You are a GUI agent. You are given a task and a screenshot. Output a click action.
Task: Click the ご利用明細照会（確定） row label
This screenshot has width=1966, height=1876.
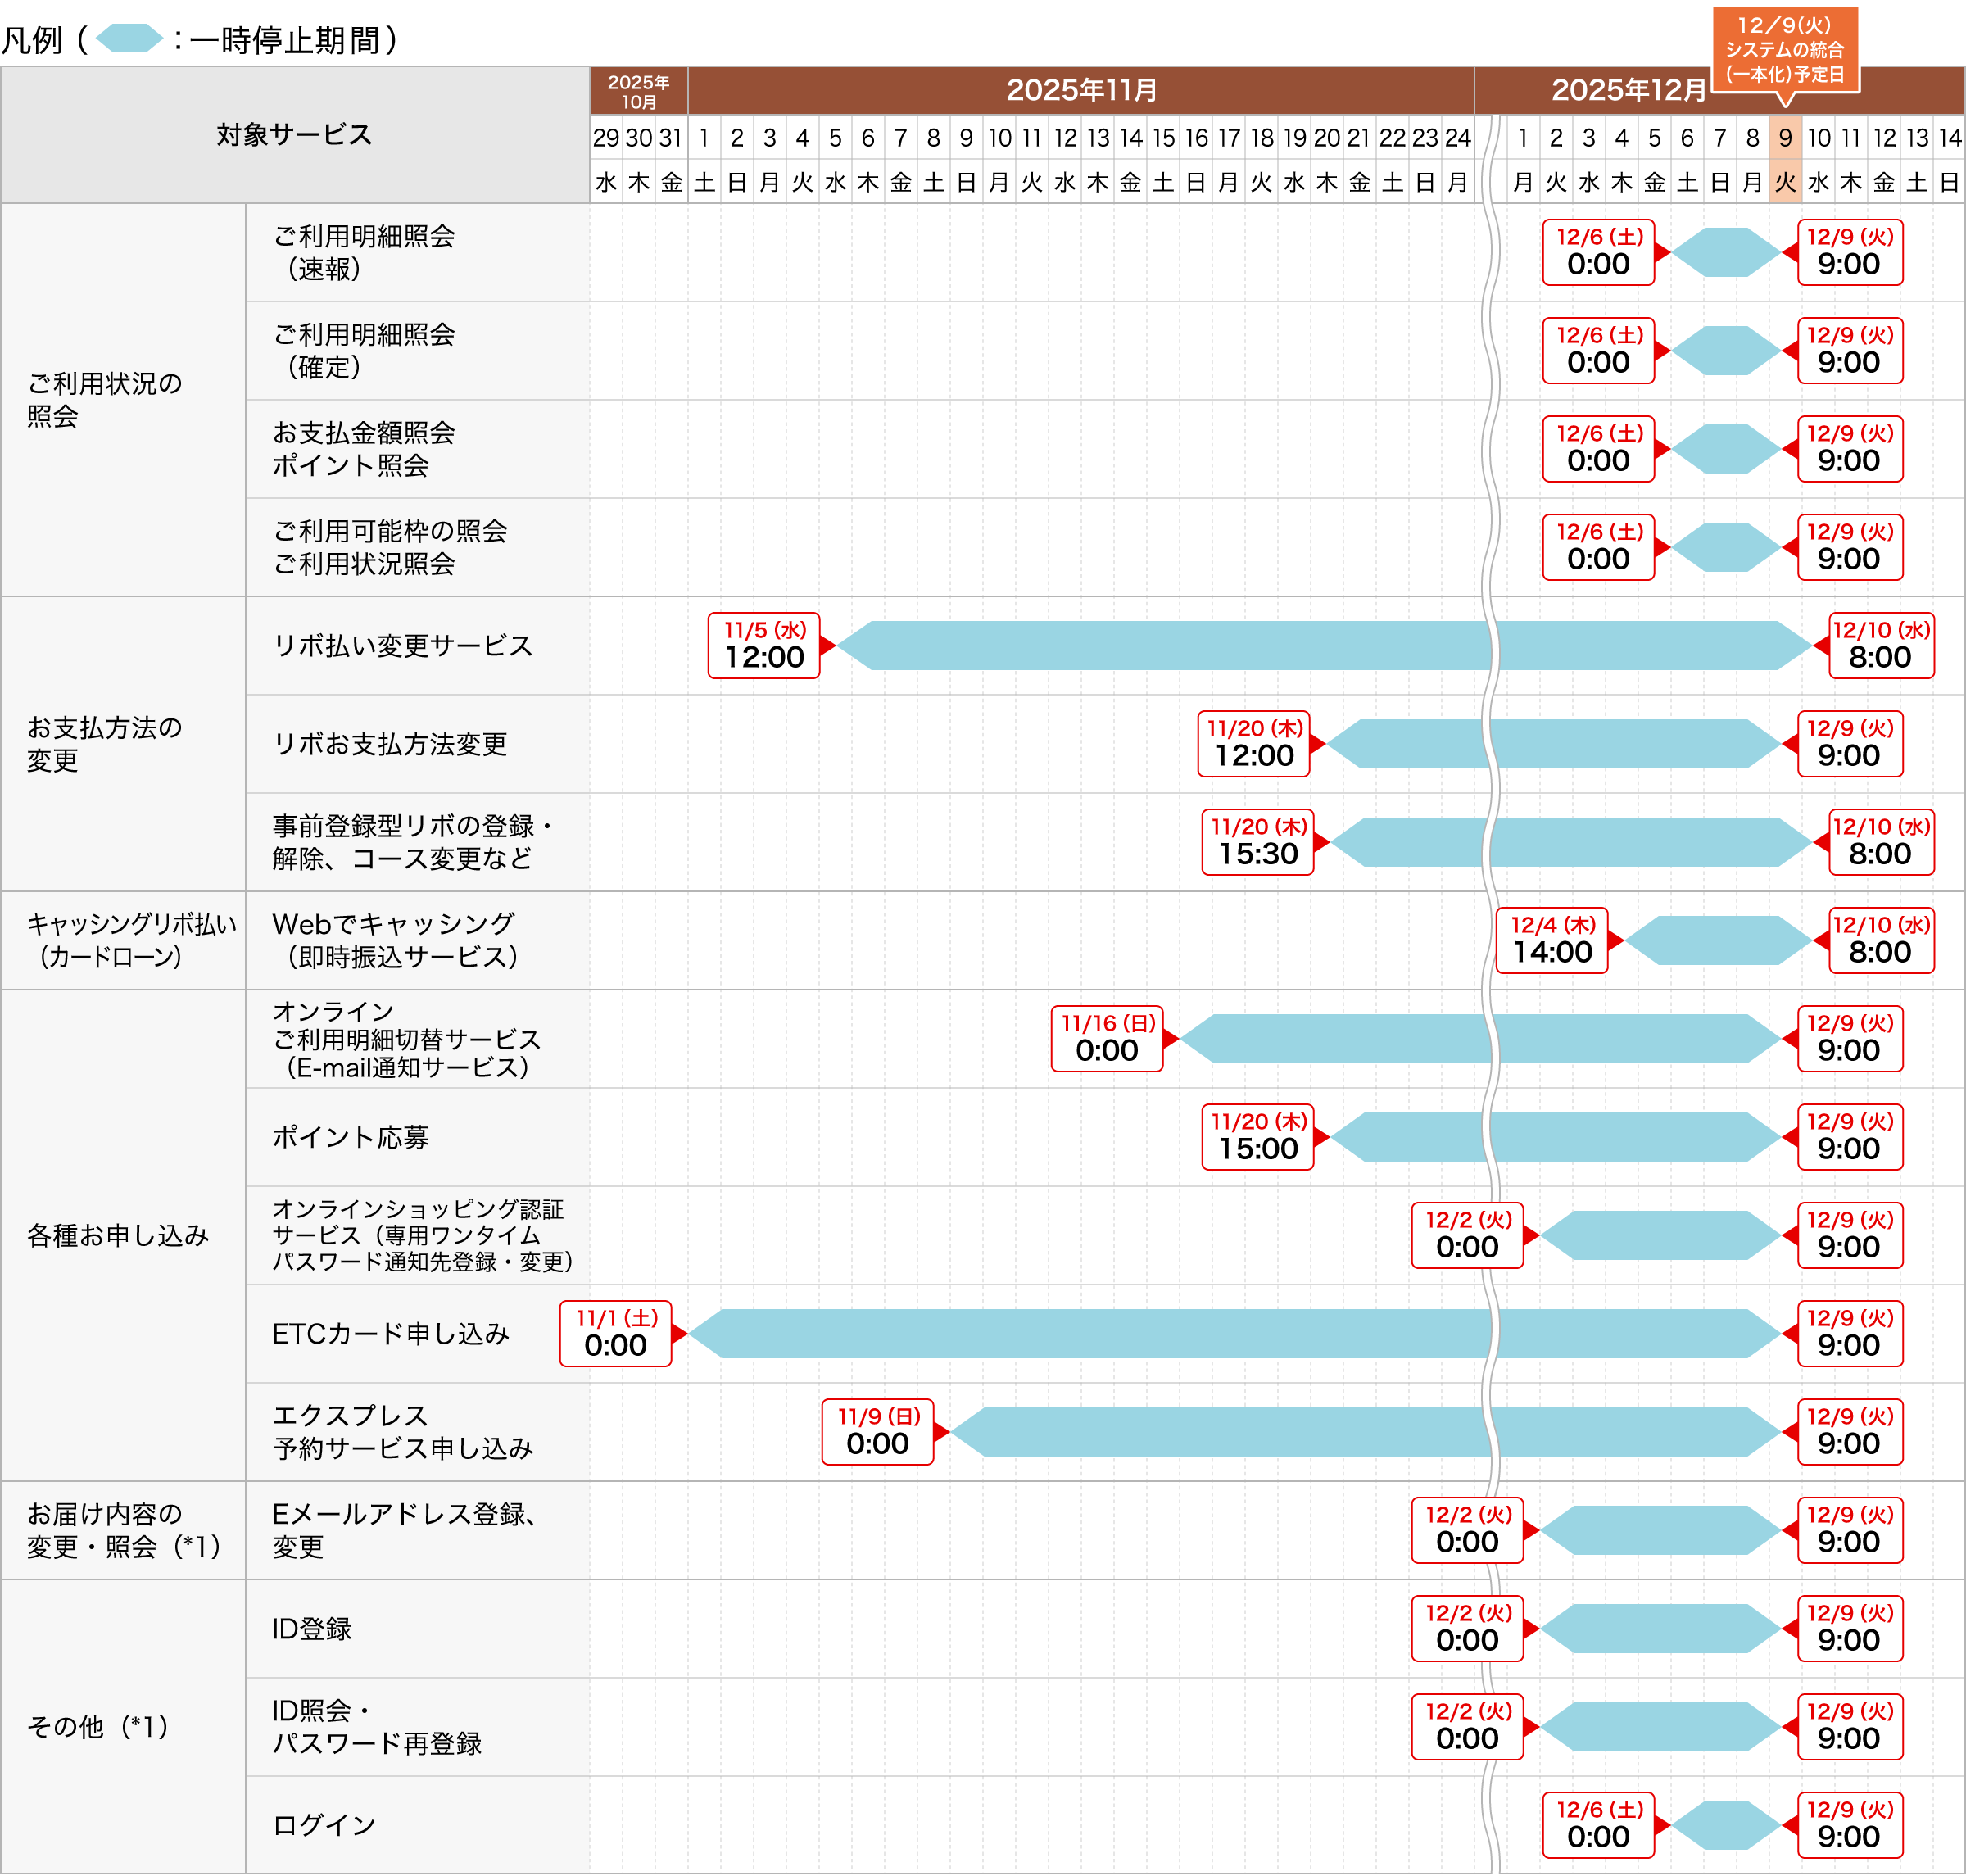point(364,350)
